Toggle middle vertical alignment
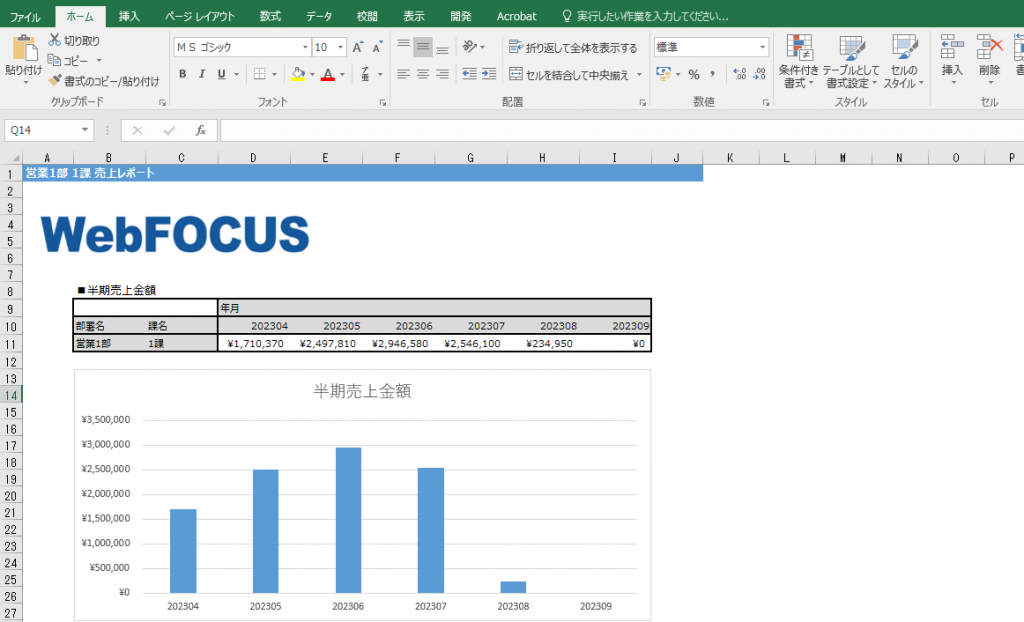The height and width of the screenshot is (622, 1024). (x=423, y=47)
